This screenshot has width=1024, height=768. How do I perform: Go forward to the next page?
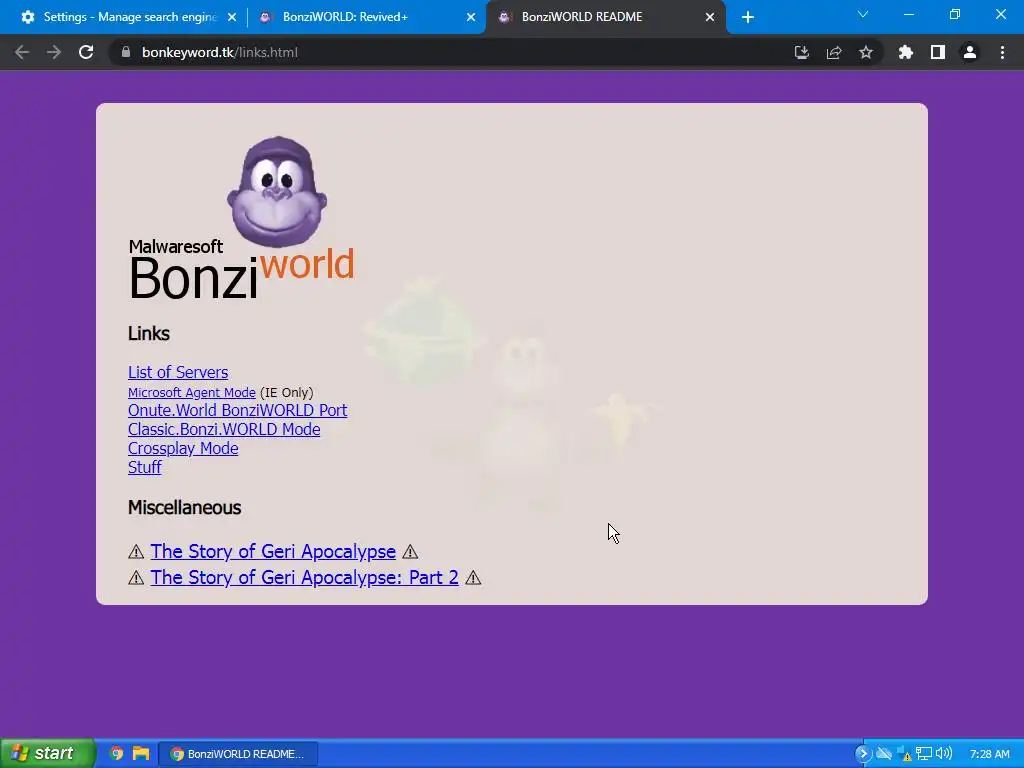54,52
